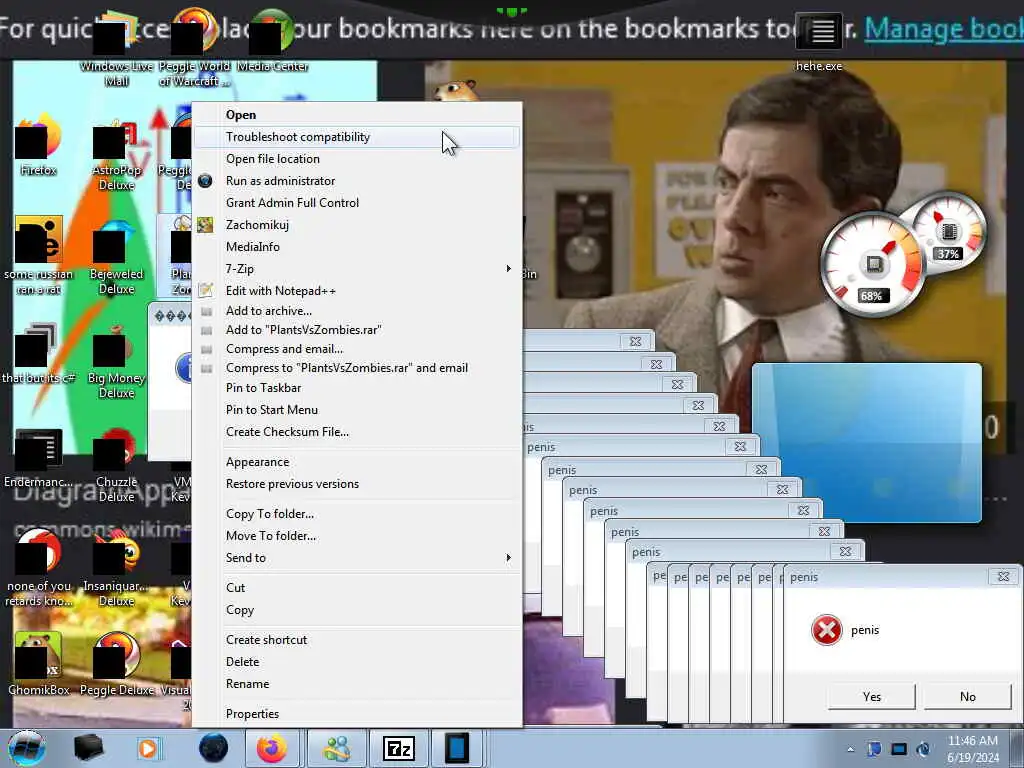Open Windows Live Messenger taskbar icon
This screenshot has height=768, width=1024.
coord(337,748)
